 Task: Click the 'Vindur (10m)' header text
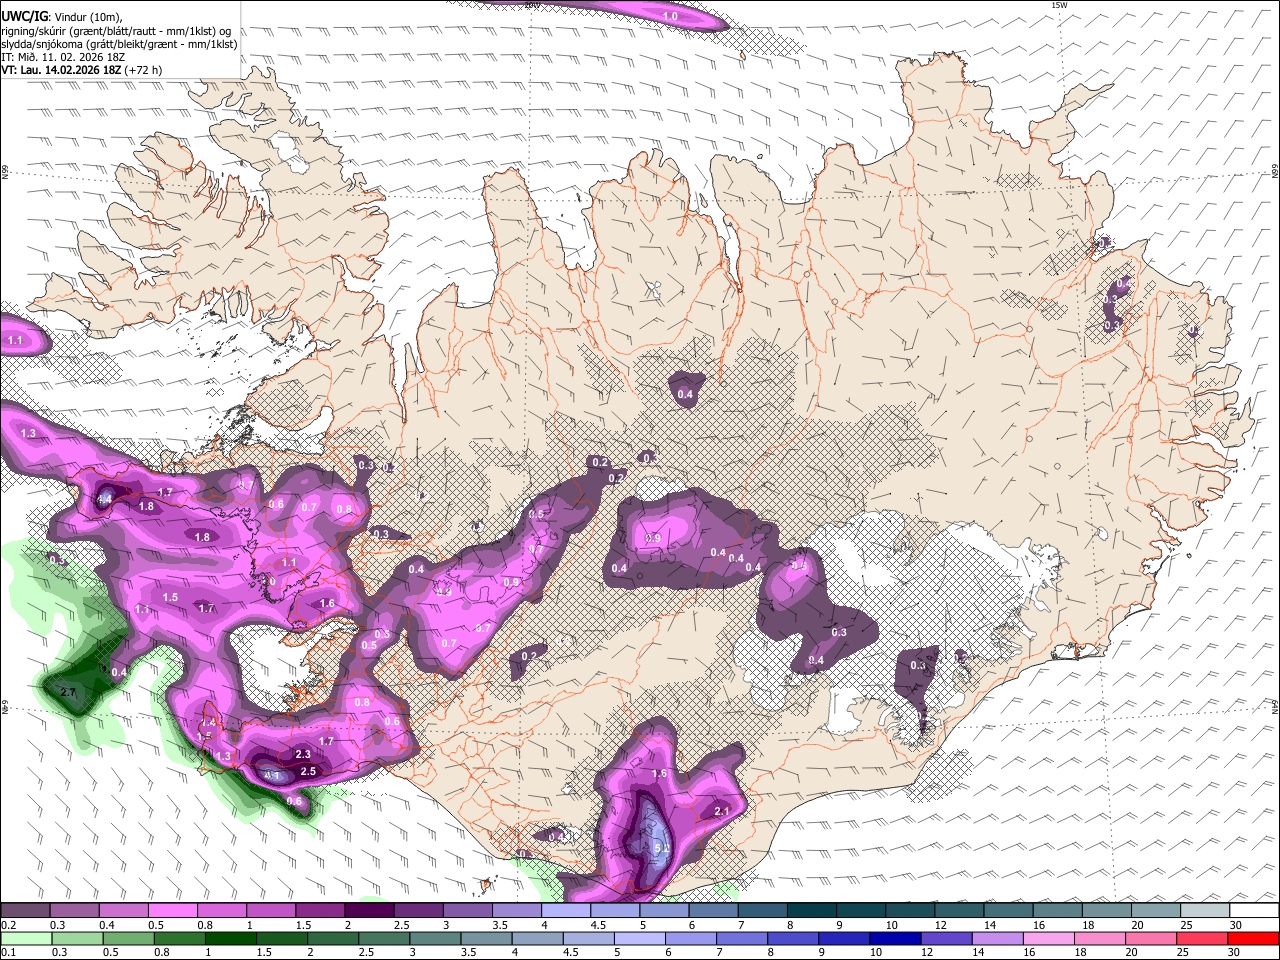coord(88,17)
